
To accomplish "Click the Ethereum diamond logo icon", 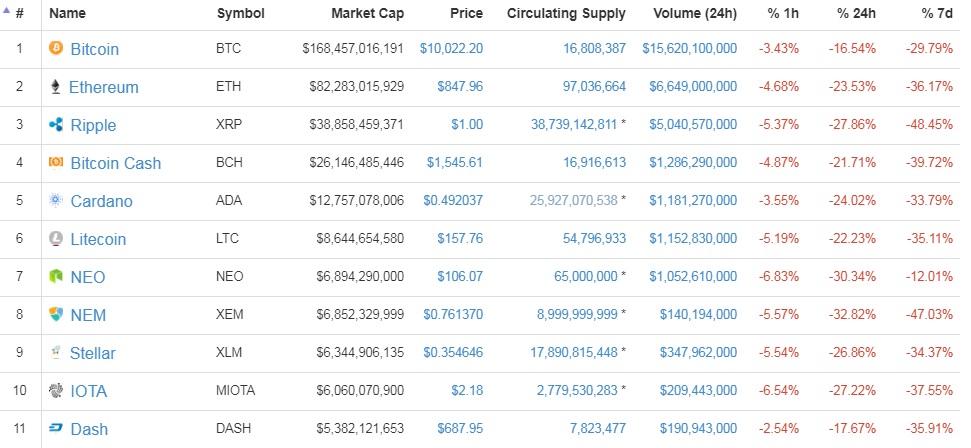I will click(x=56, y=87).
